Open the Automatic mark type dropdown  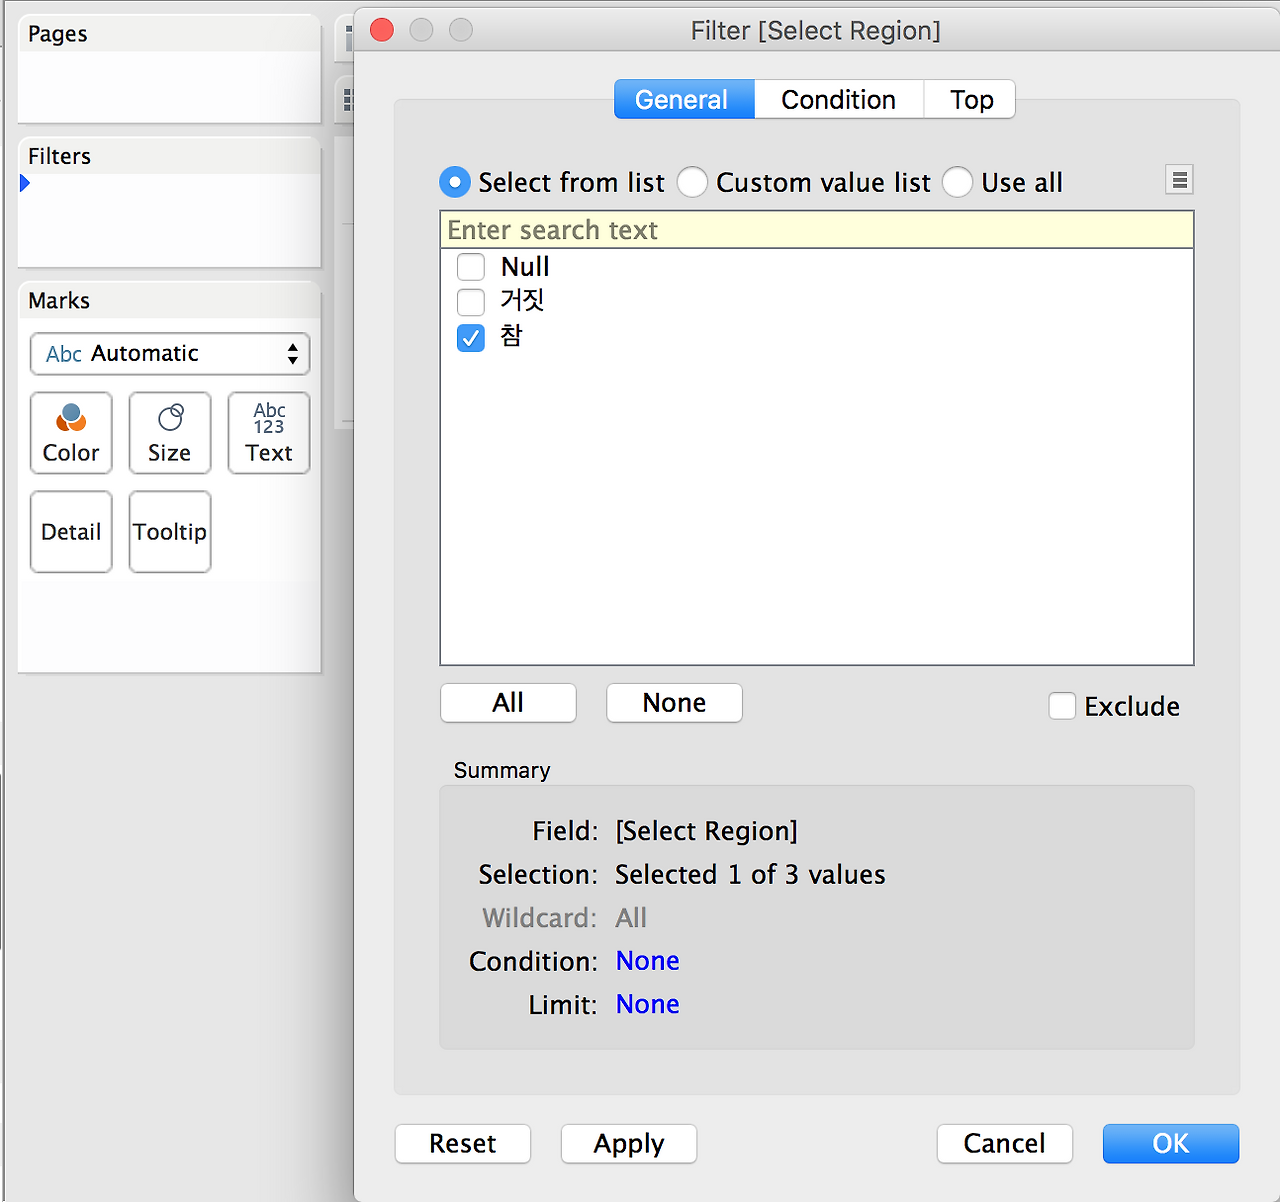170,354
